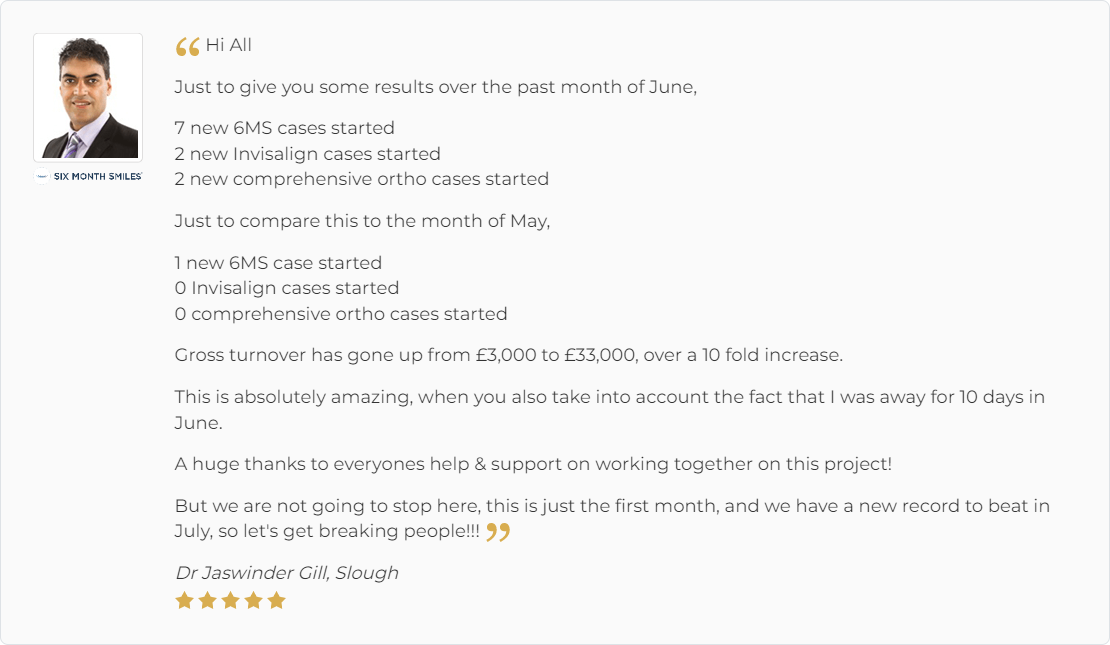This screenshot has width=1110, height=645.
Task: Click 'This is absolutely amazing' paragraph
Action: (x=610, y=410)
